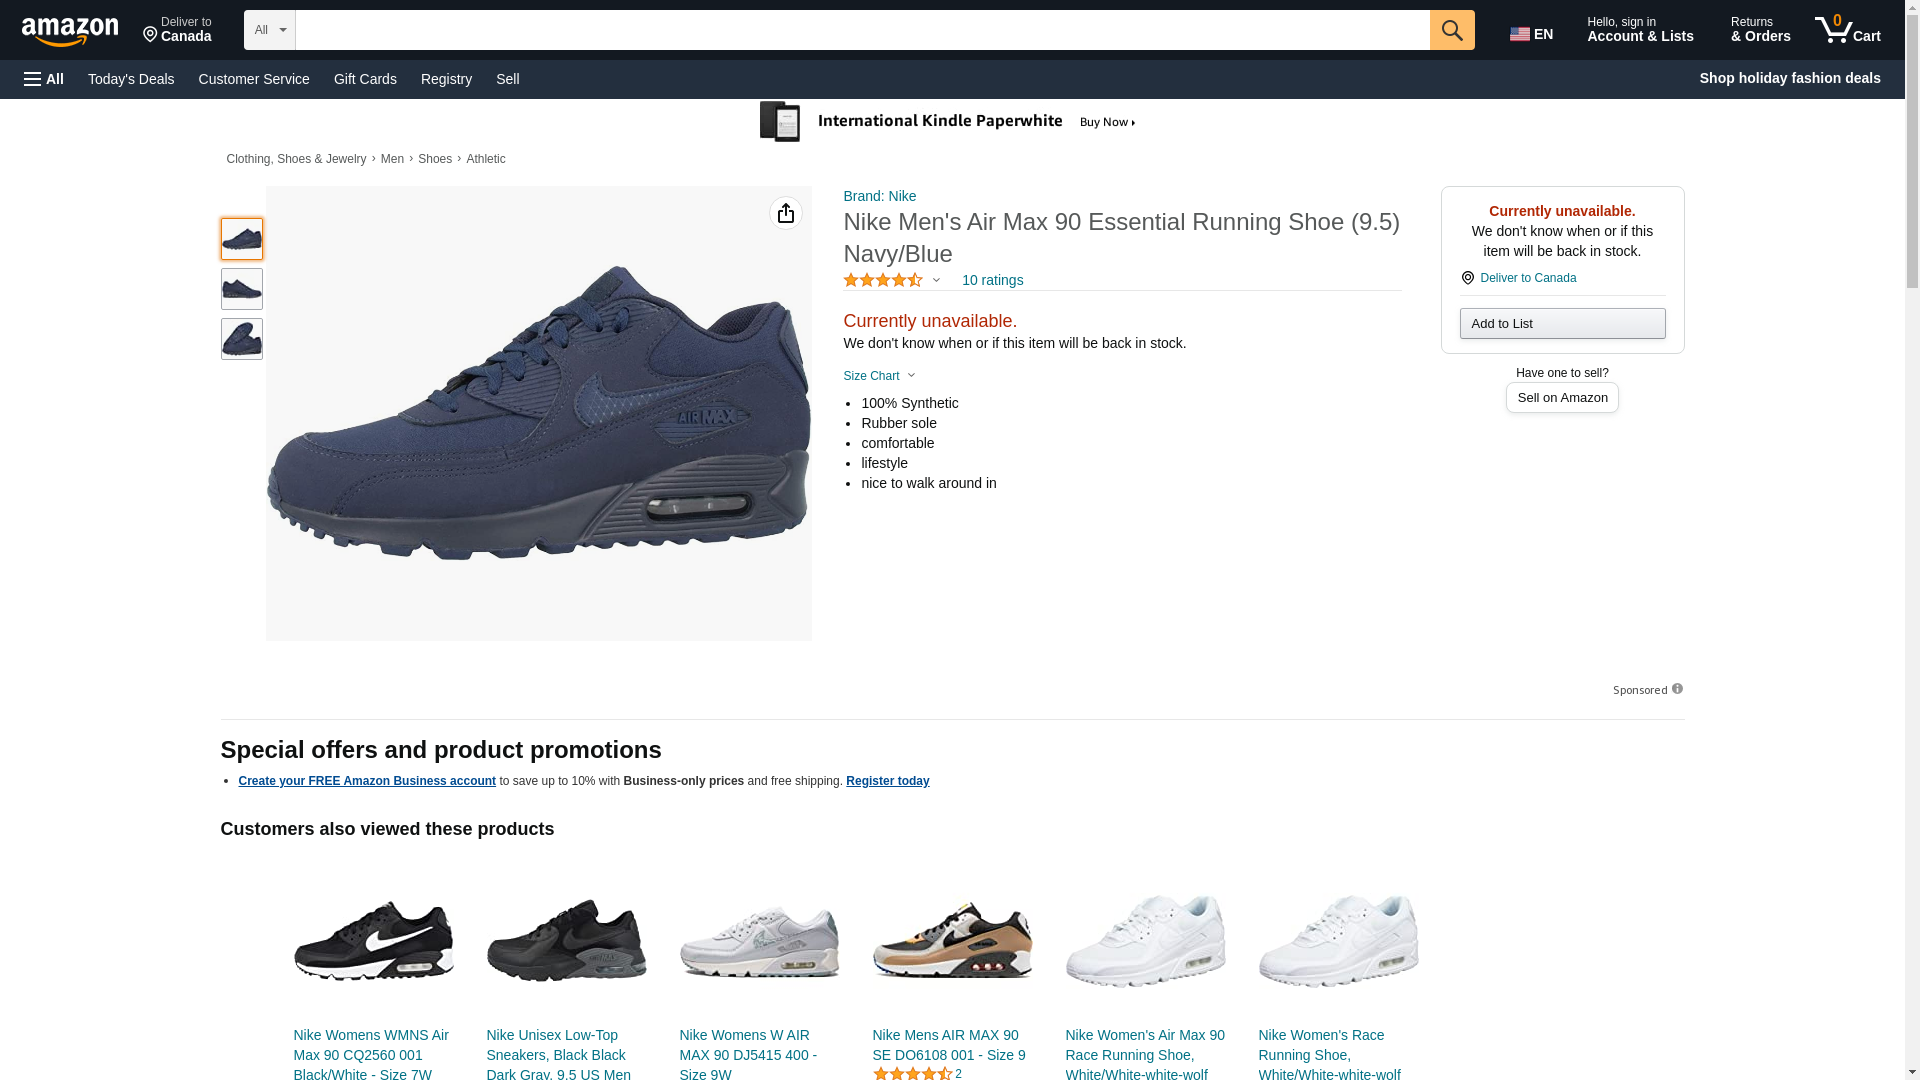Screen dimensions: 1920x1080
Task: Select the second shoe thumbnail image
Action: 242,289
